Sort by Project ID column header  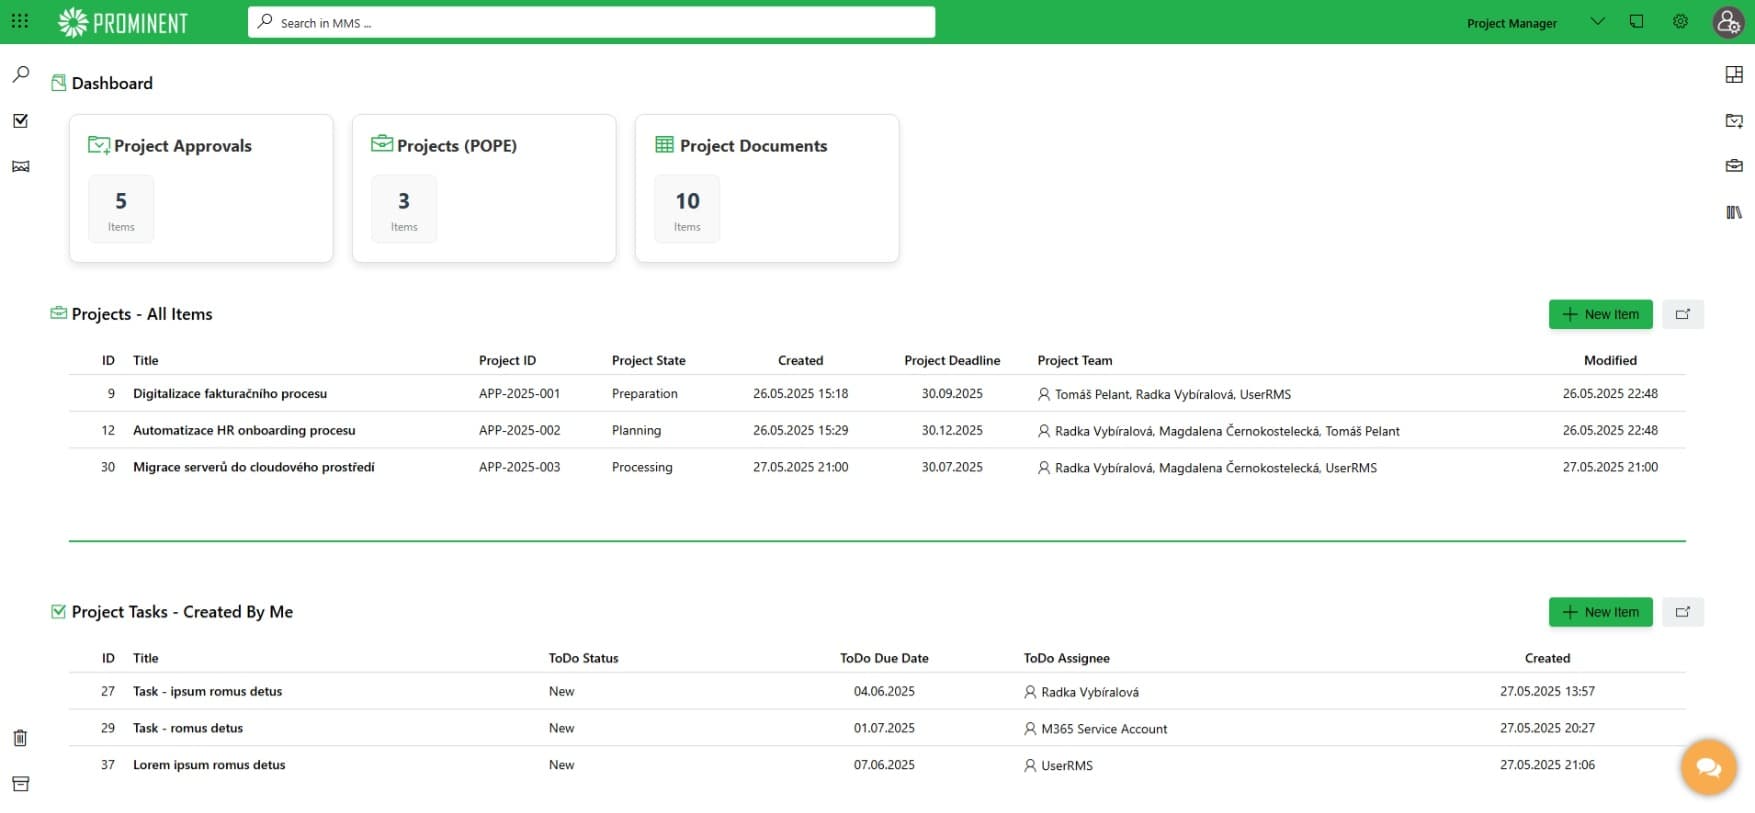click(x=507, y=360)
